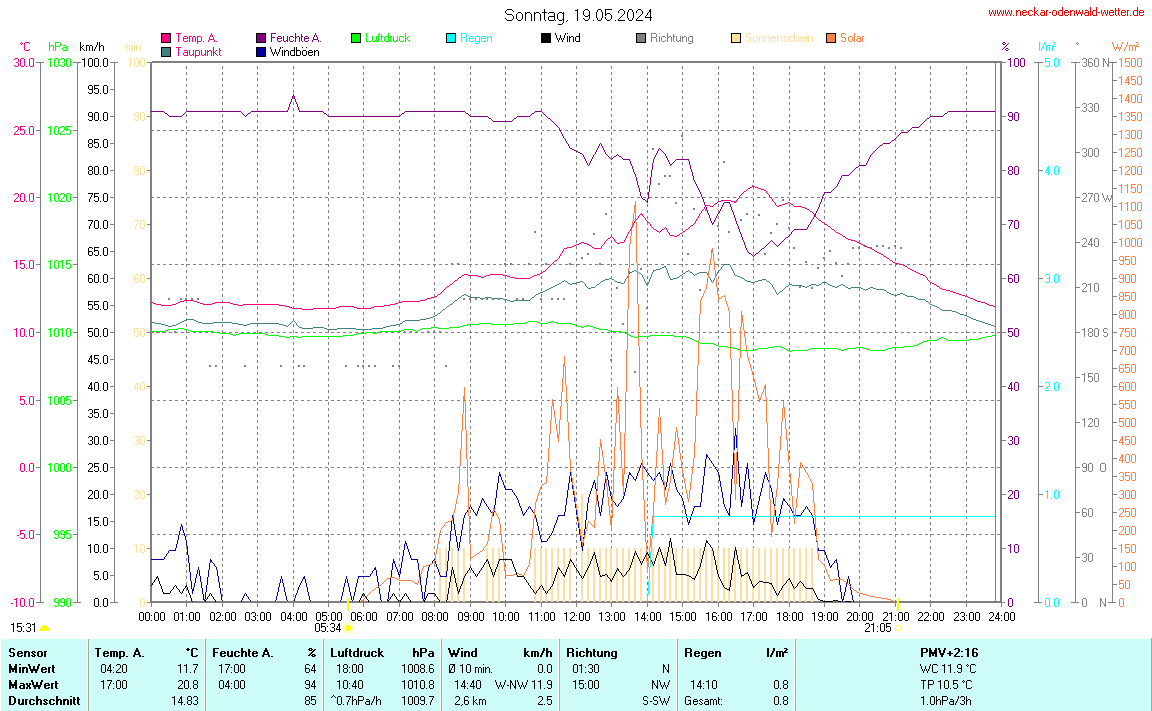Select the blue Windböen legend marker
This screenshot has width=1152, height=711.
click(x=261, y=51)
